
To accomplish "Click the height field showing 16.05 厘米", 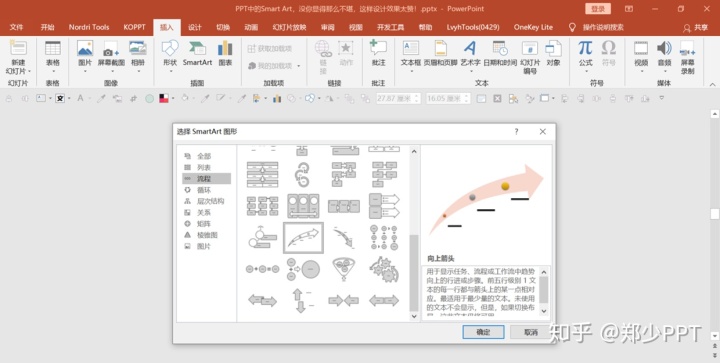I will point(448,98).
